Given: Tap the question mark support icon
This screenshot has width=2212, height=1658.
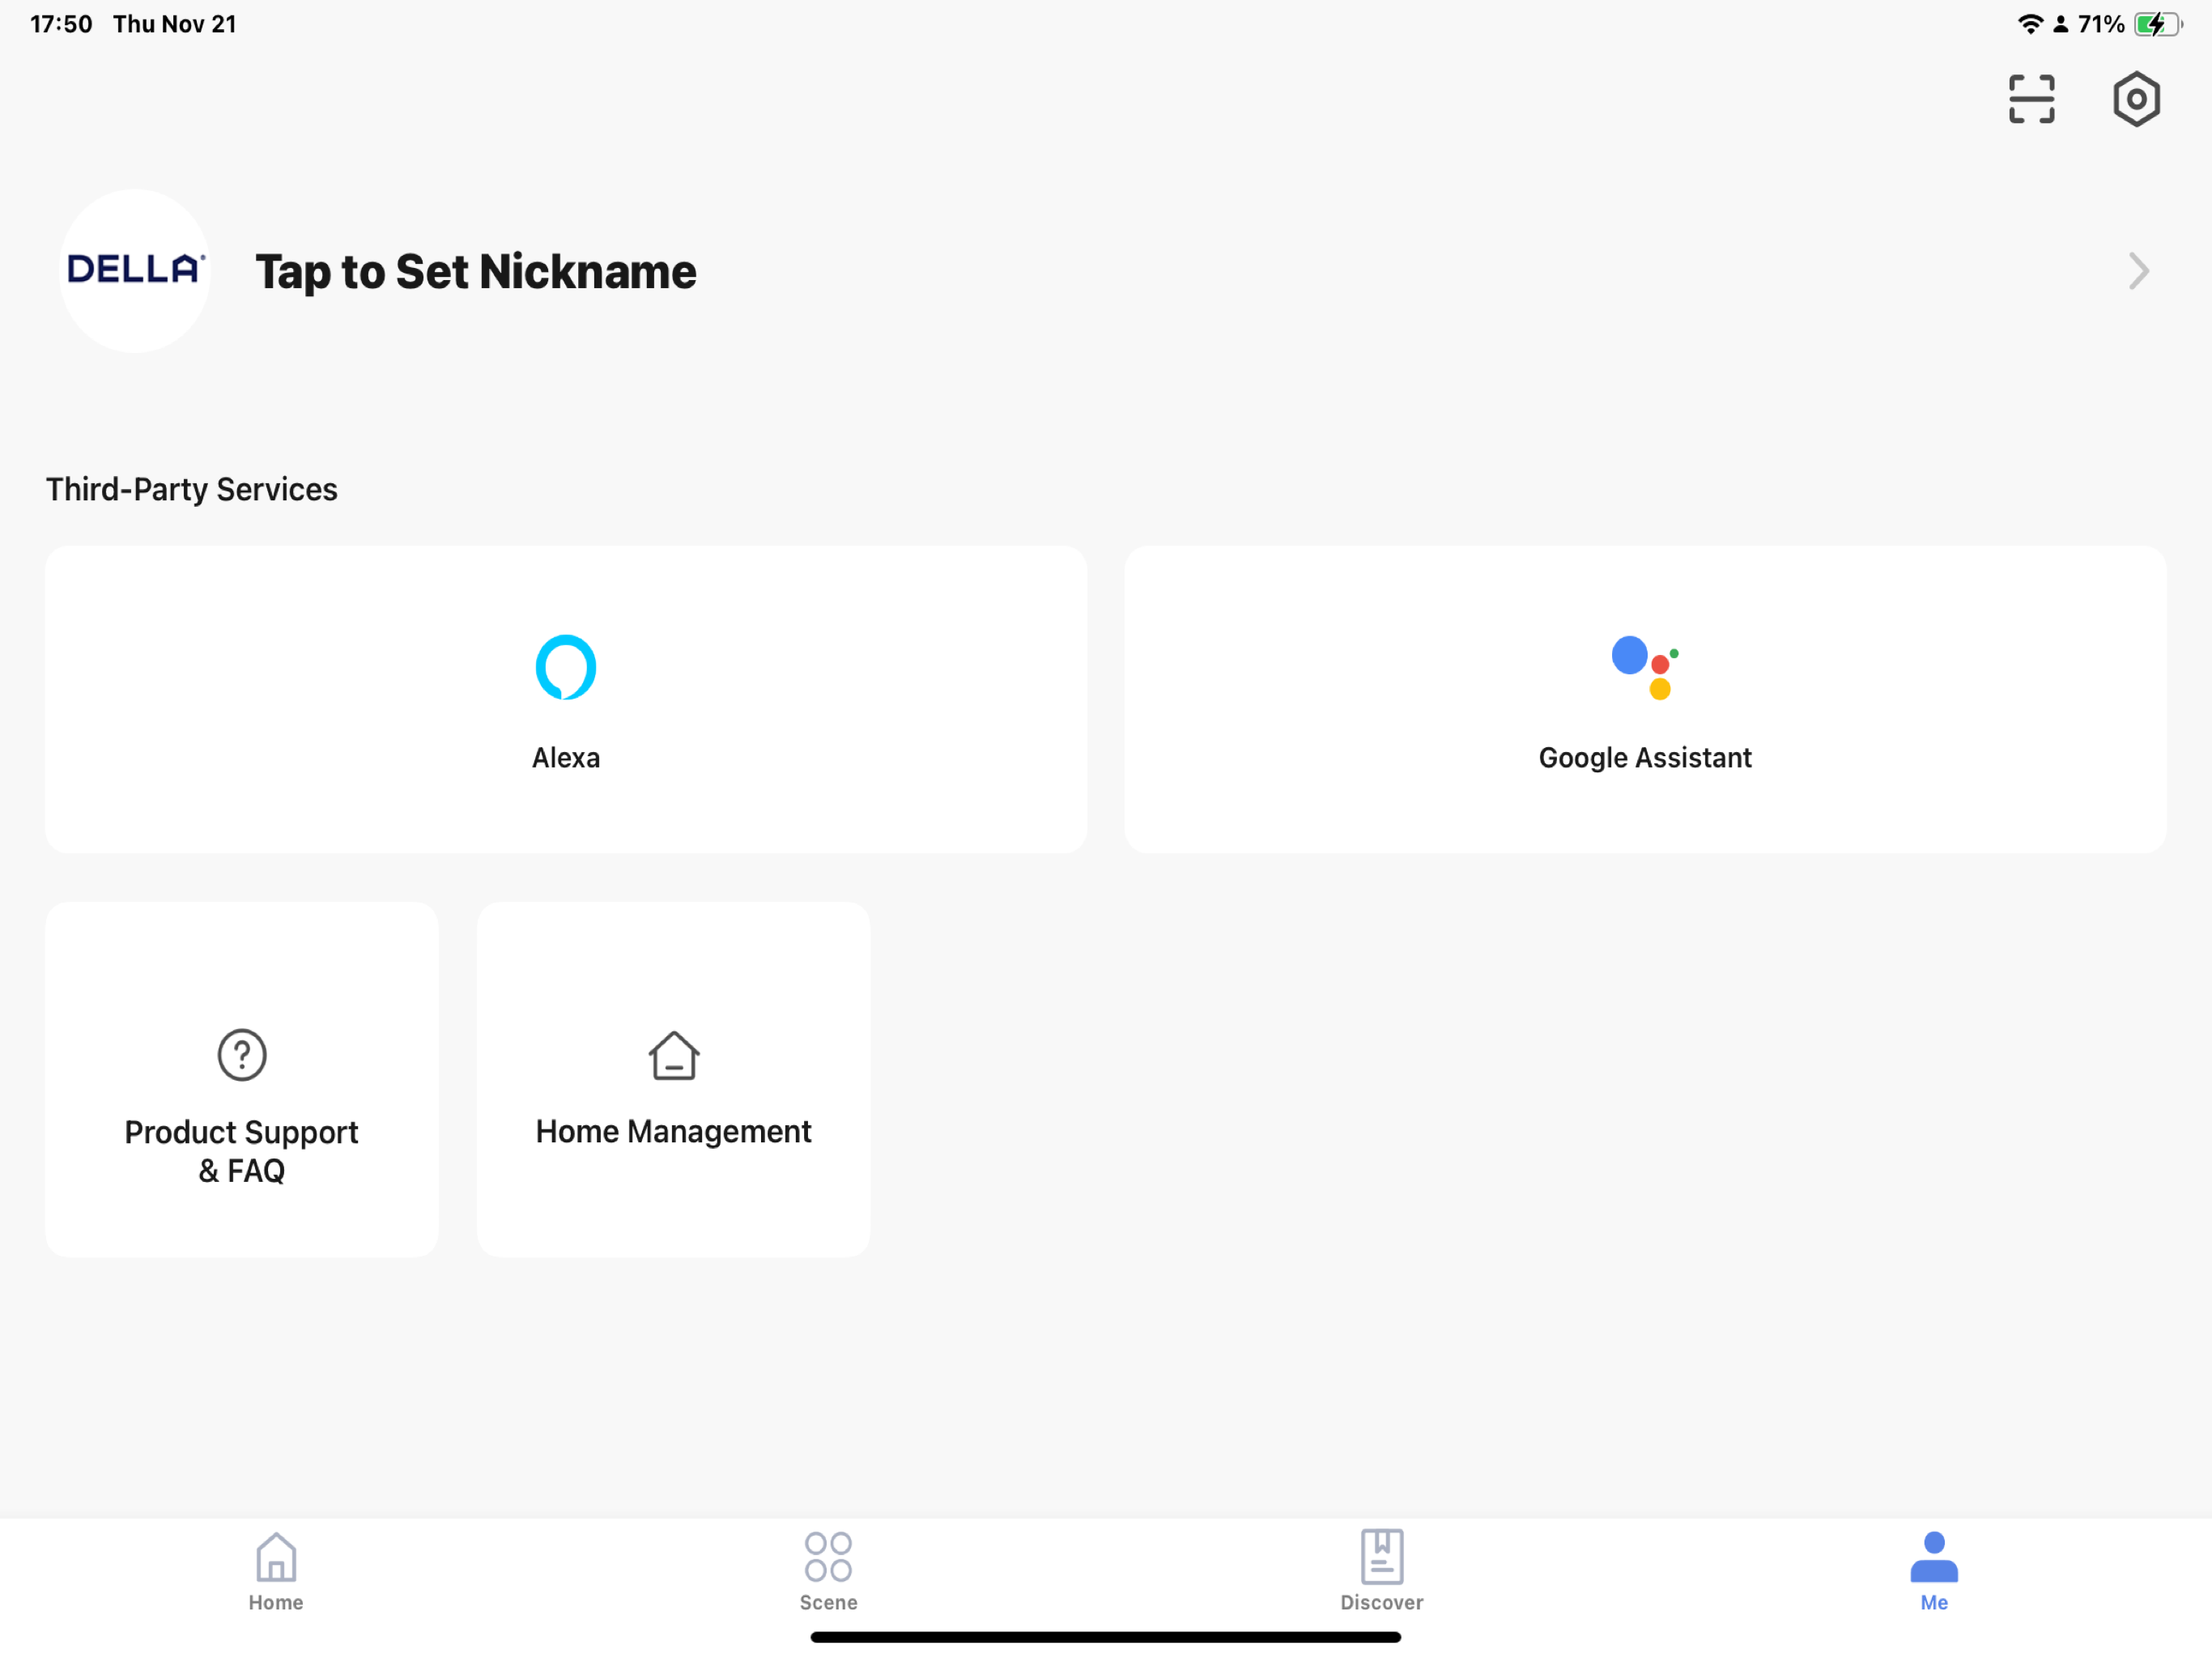Looking at the screenshot, I should (242, 1055).
